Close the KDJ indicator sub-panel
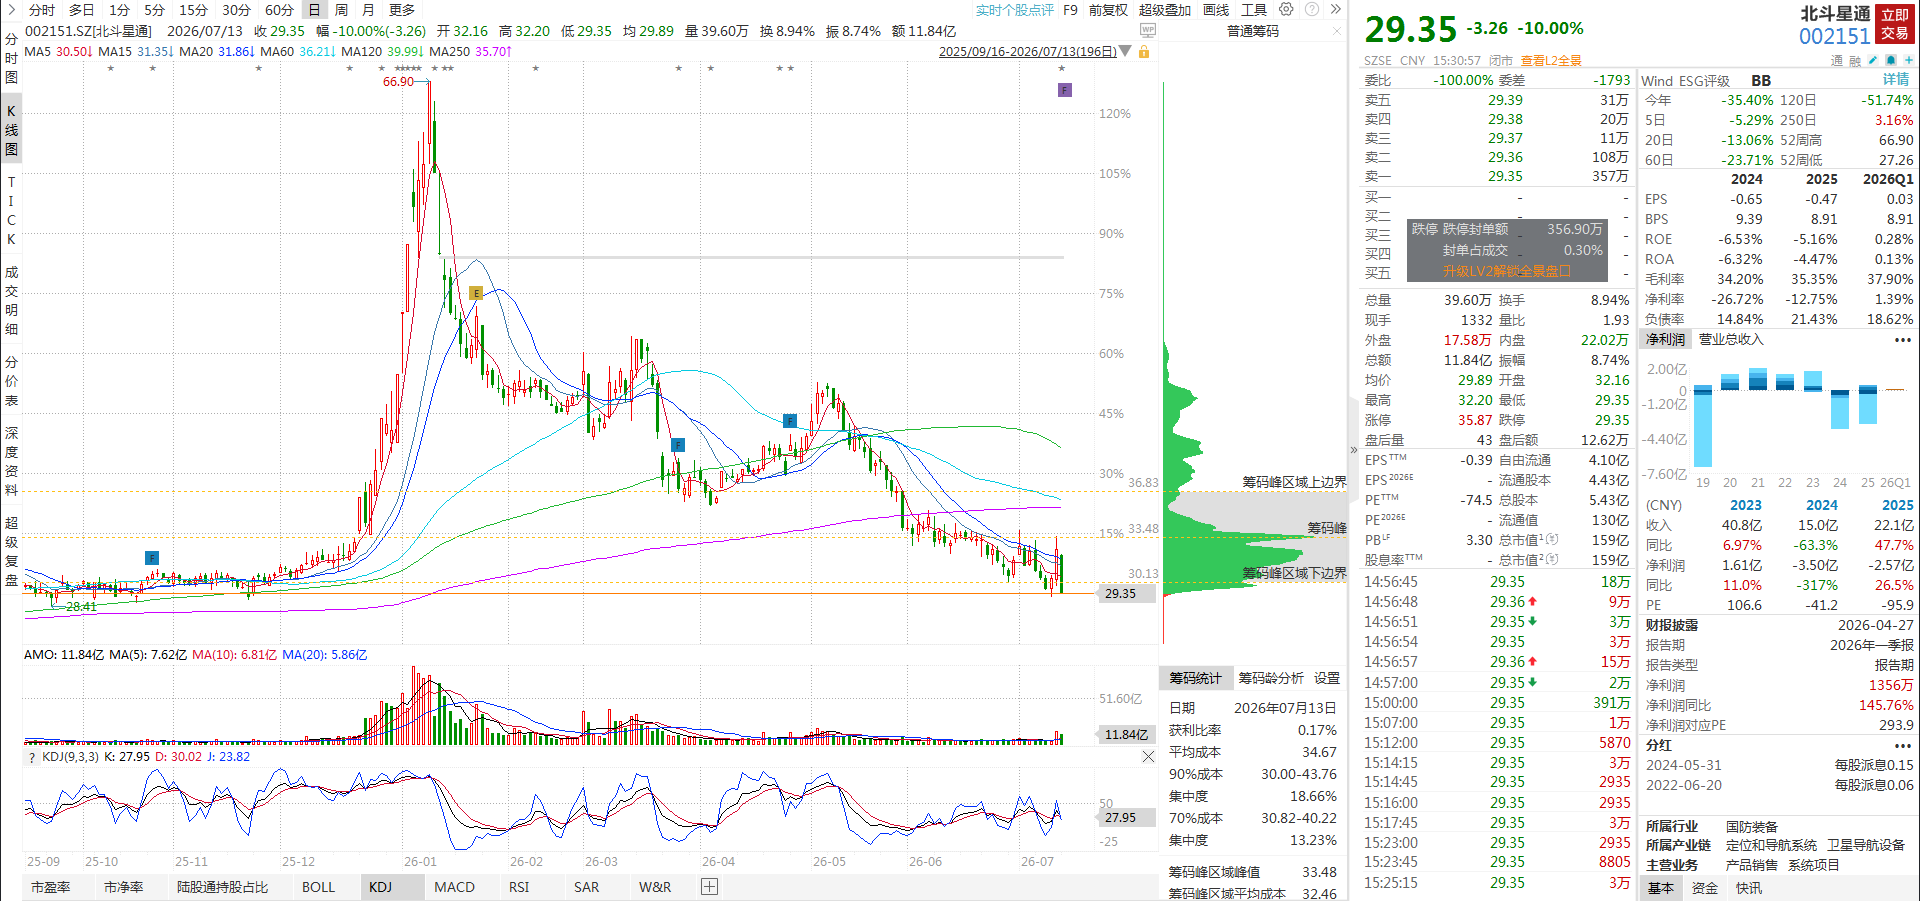This screenshot has height=901, width=1920. (1148, 757)
